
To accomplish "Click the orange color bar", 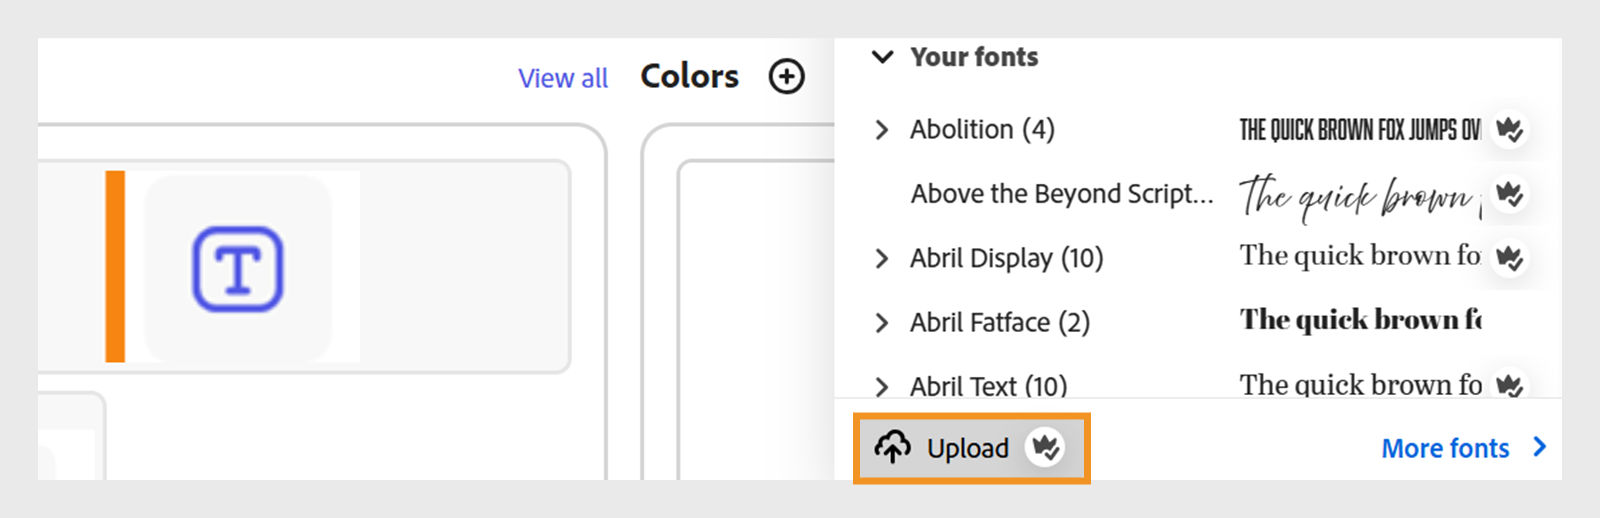I will 115,266.
